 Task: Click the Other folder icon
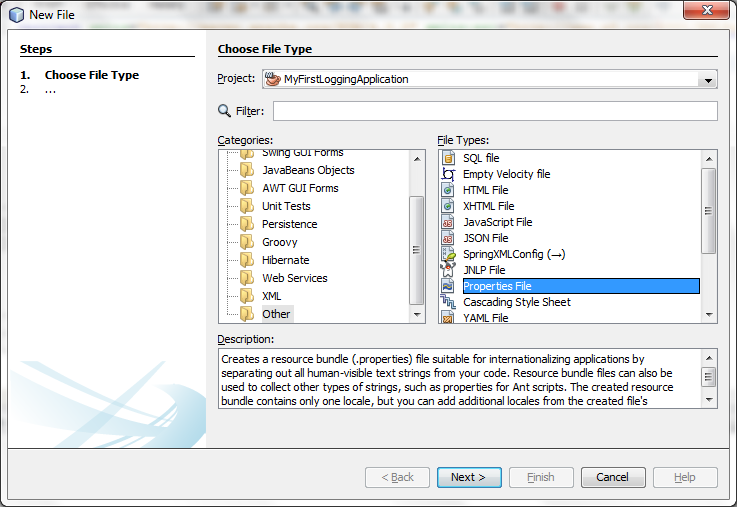(x=247, y=314)
